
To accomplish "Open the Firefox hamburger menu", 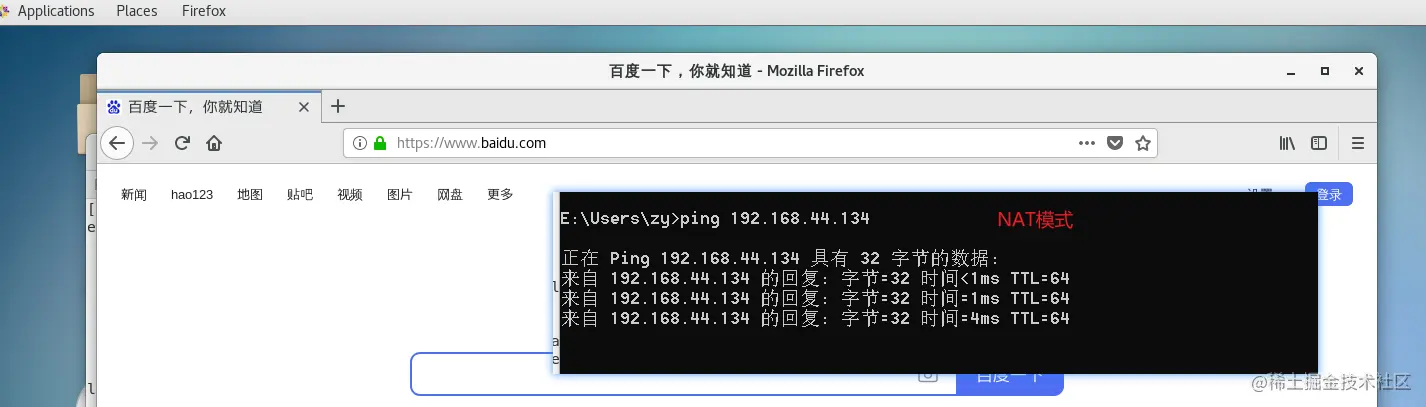I will [1358, 143].
